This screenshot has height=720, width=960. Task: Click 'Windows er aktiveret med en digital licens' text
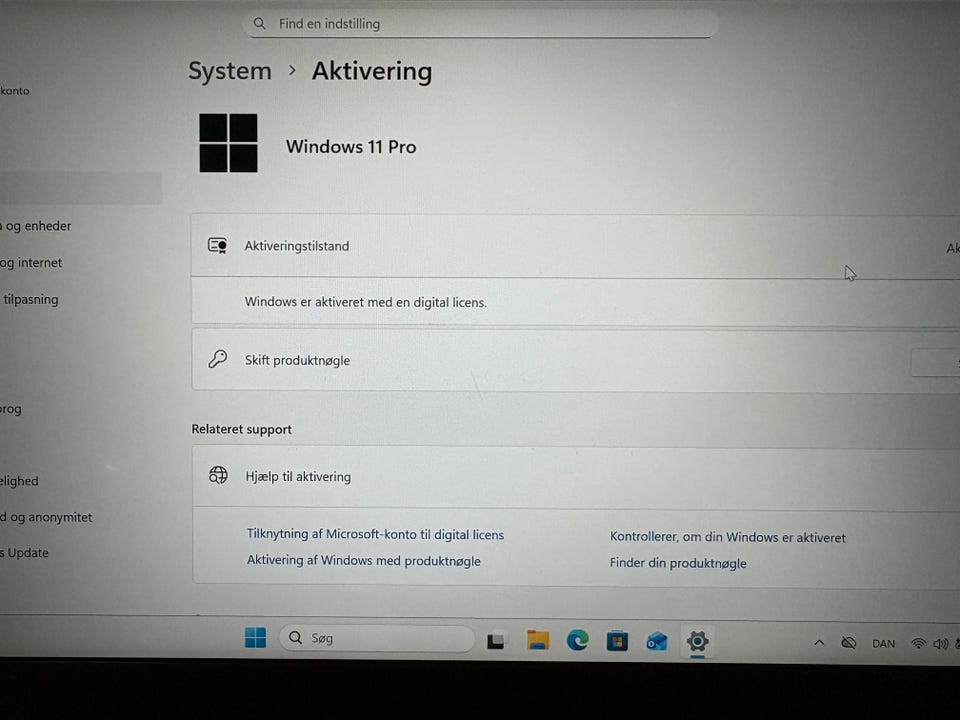pyautogui.click(x=366, y=302)
